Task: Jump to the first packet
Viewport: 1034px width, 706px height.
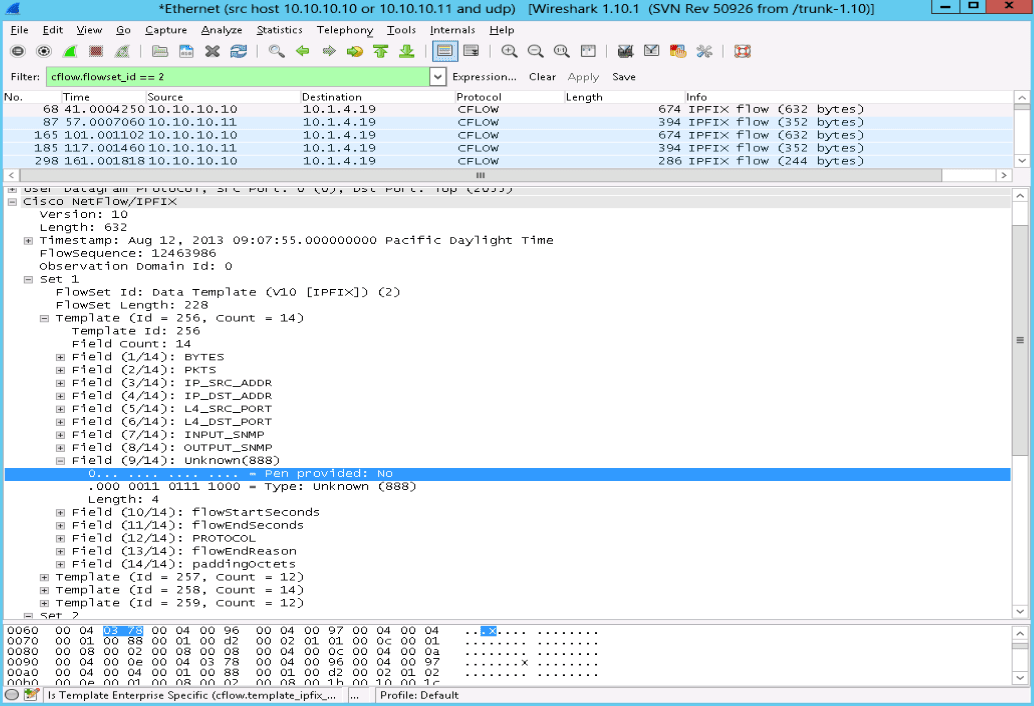Action: [380, 51]
